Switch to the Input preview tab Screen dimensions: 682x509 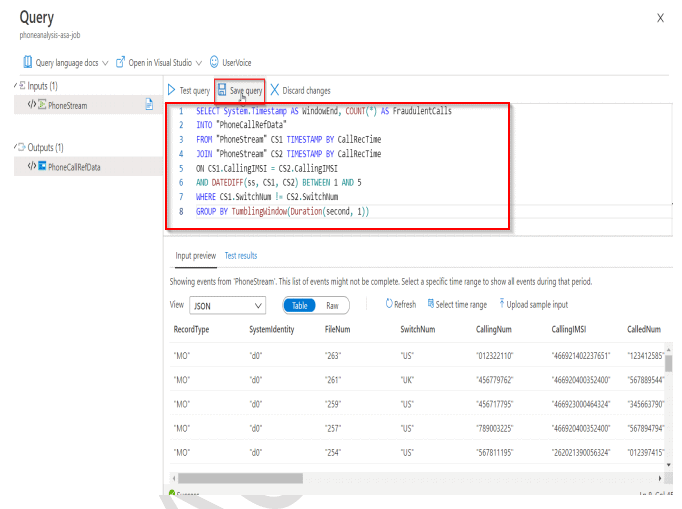[x=195, y=256]
